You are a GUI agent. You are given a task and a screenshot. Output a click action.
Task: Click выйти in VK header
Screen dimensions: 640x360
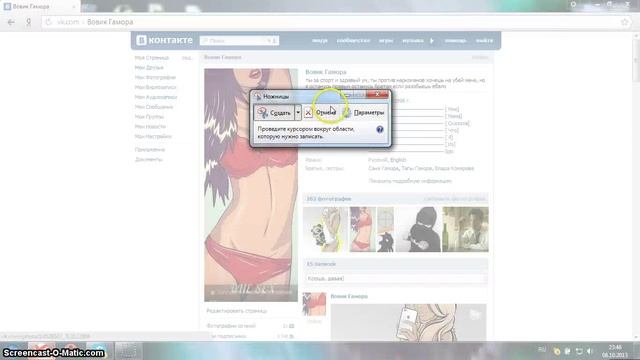tap(484, 41)
